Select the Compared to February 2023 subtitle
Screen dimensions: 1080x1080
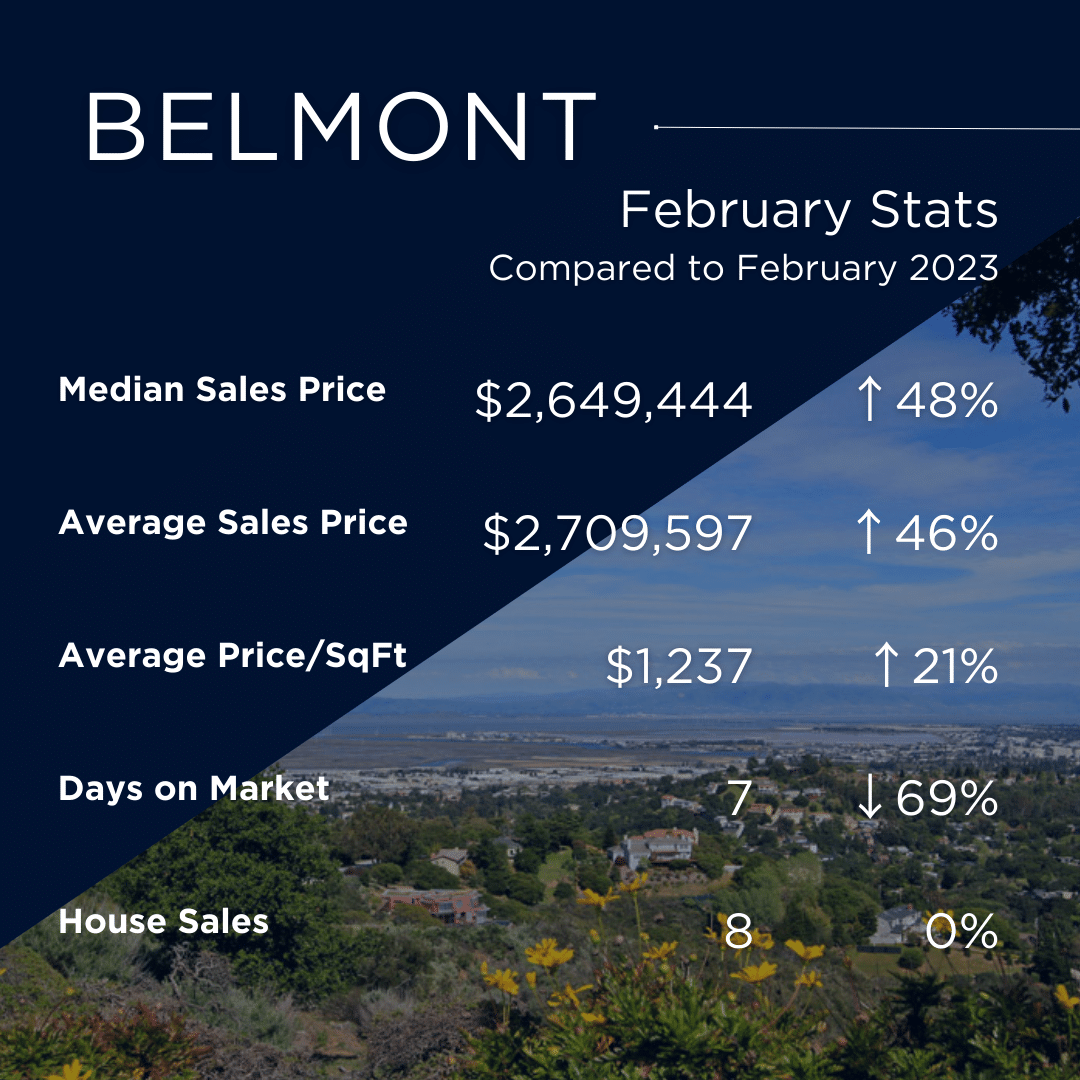pyautogui.click(x=744, y=268)
